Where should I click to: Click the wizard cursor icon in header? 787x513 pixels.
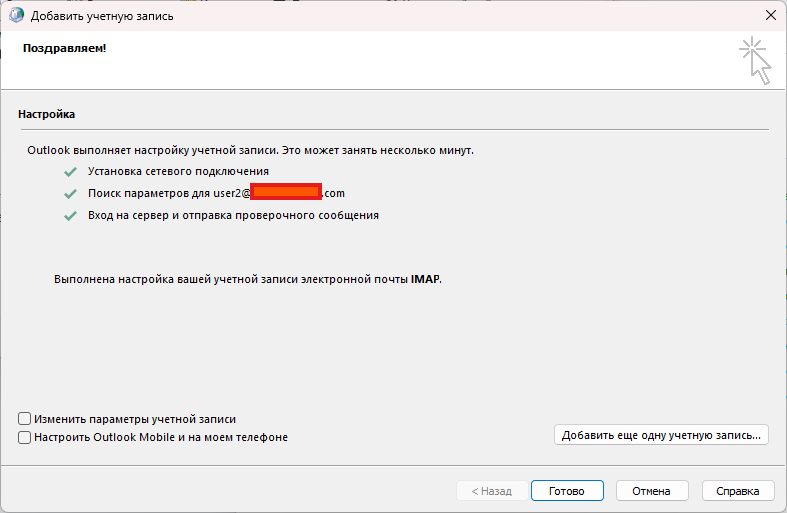[x=756, y=60]
